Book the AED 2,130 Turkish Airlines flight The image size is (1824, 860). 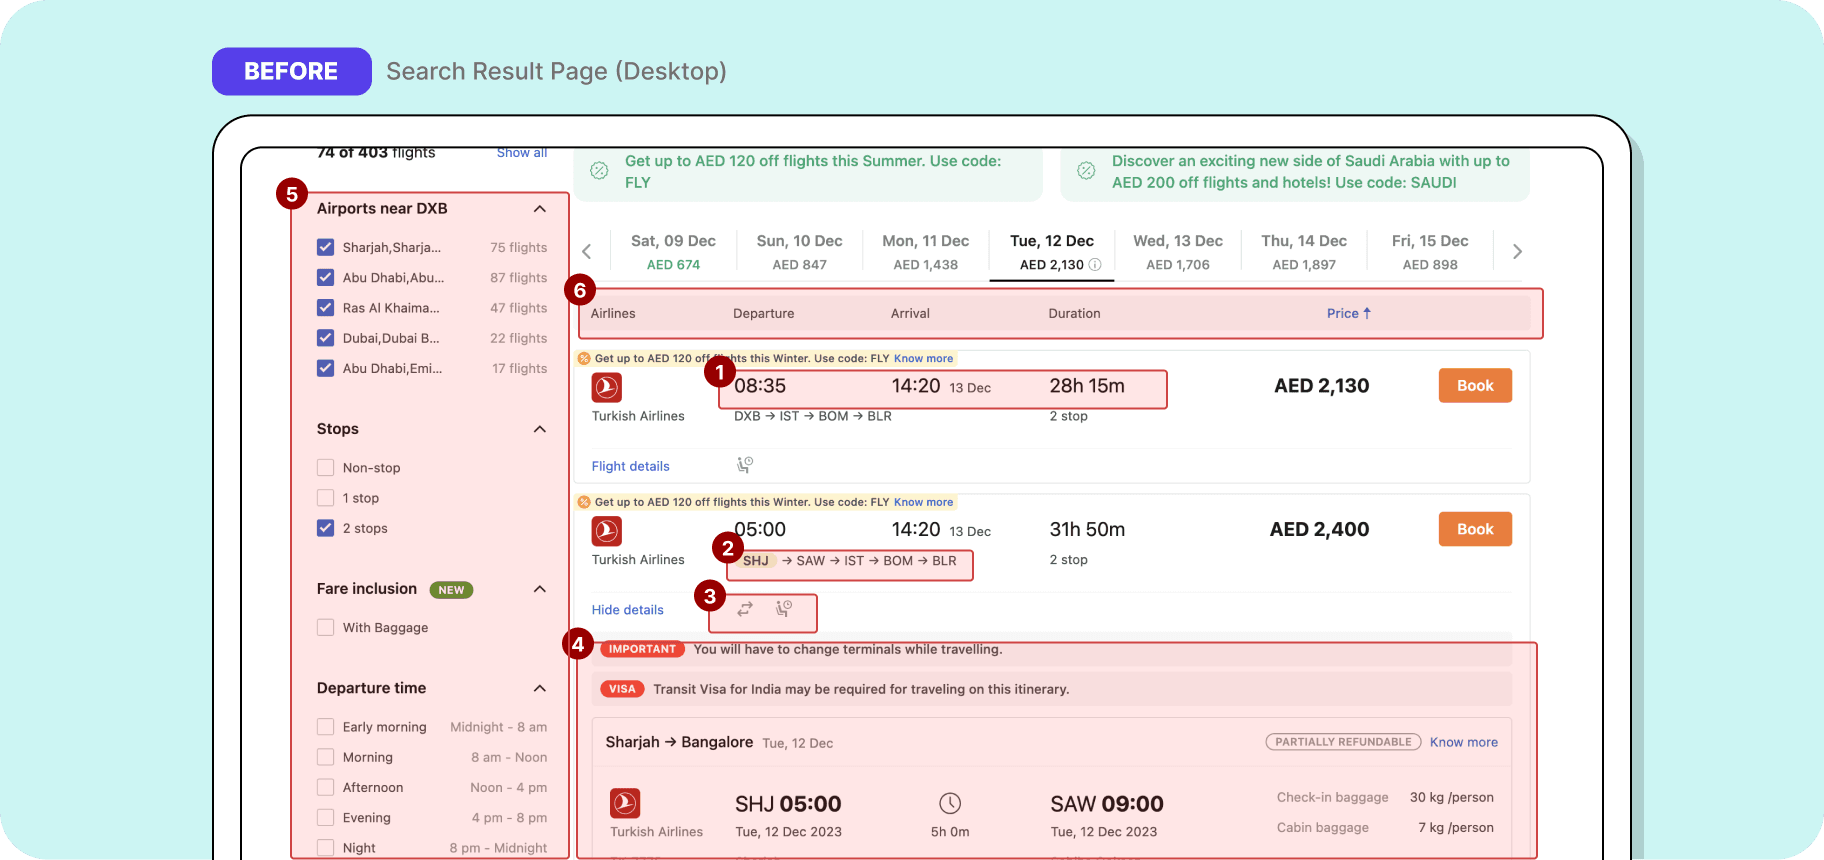[x=1475, y=386]
